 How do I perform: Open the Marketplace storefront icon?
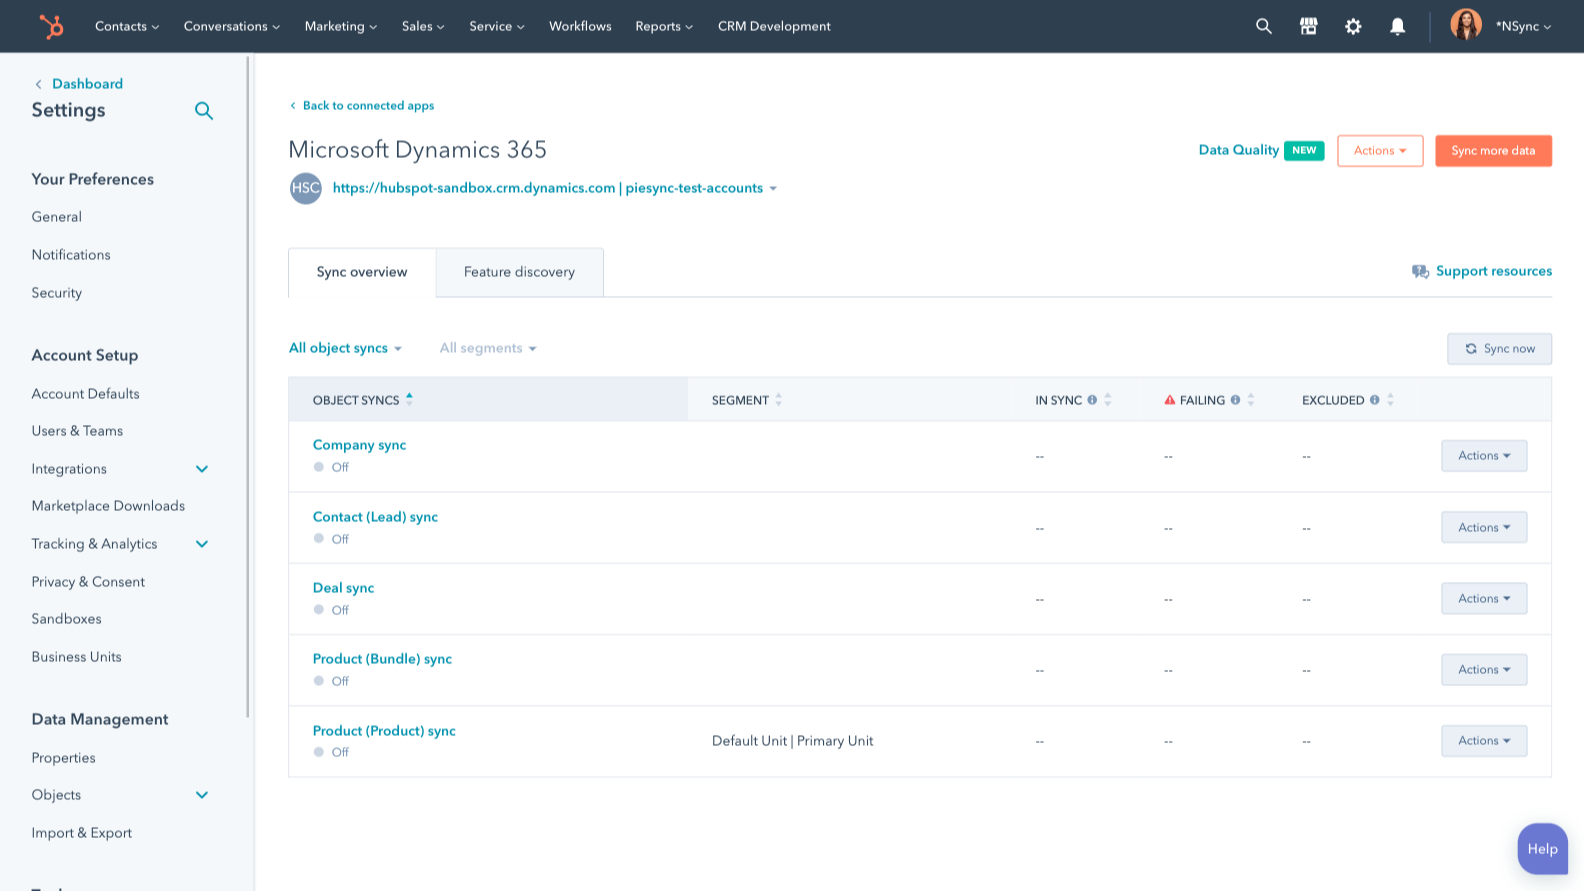[1308, 26]
